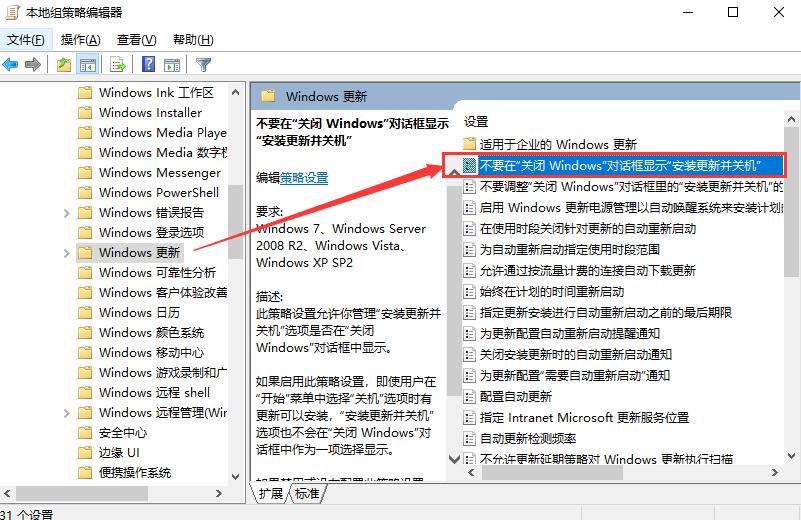Click the Up one level folder icon
801x520 pixels.
(64, 65)
